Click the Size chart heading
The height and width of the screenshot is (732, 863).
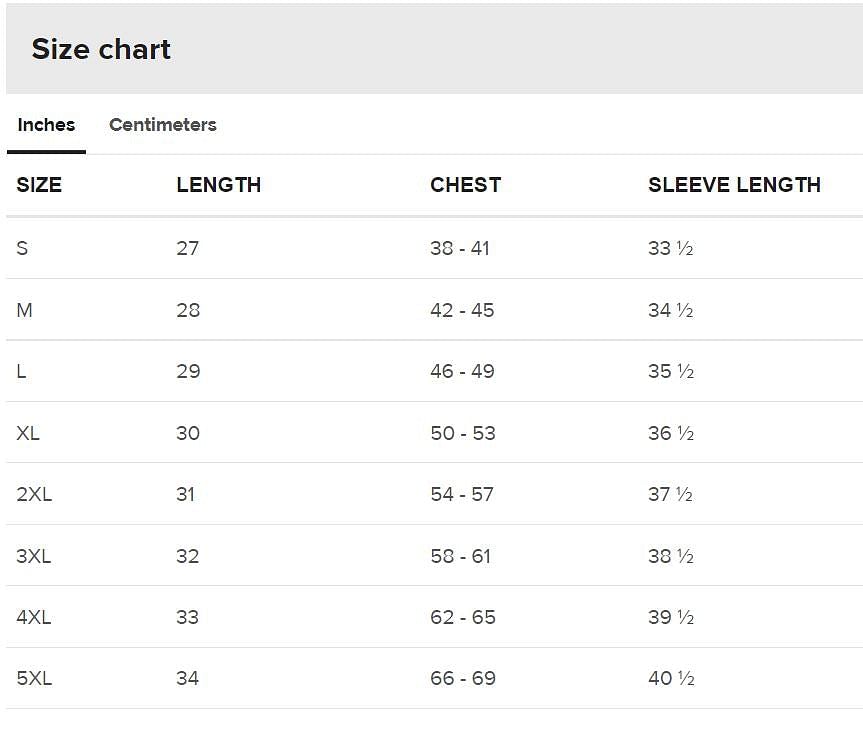click(x=101, y=48)
